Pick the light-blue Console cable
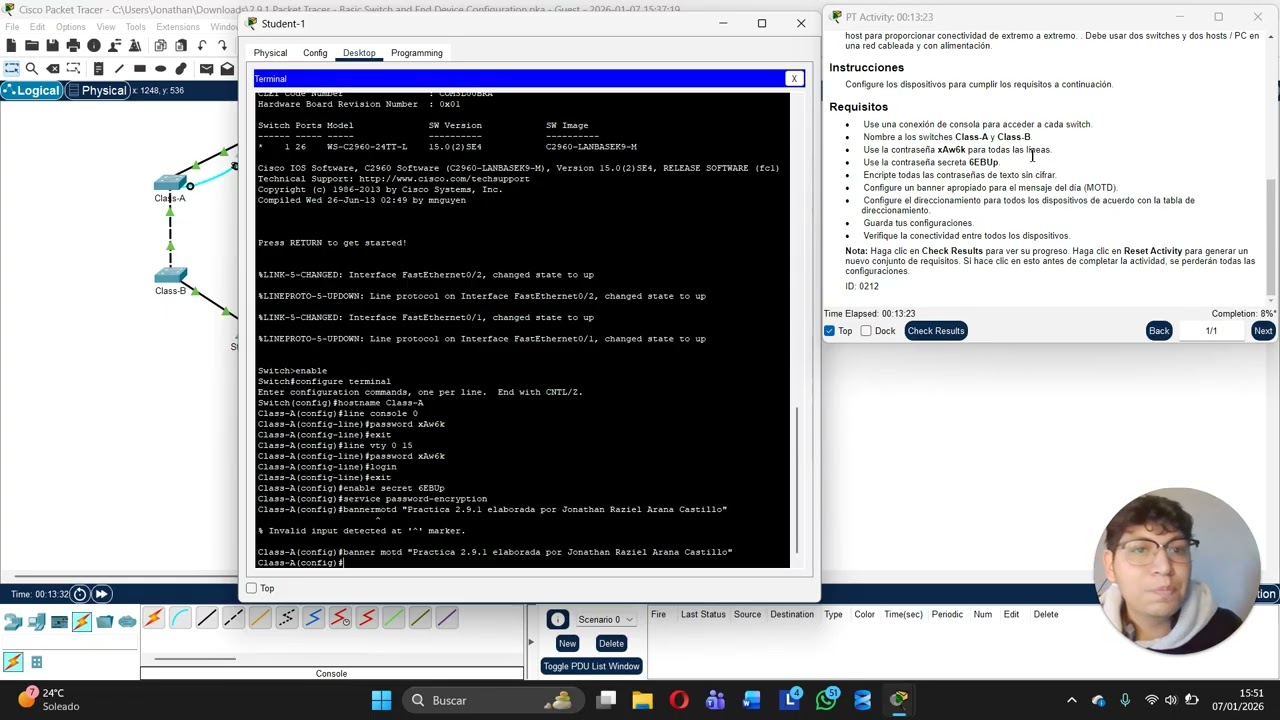 [180, 619]
